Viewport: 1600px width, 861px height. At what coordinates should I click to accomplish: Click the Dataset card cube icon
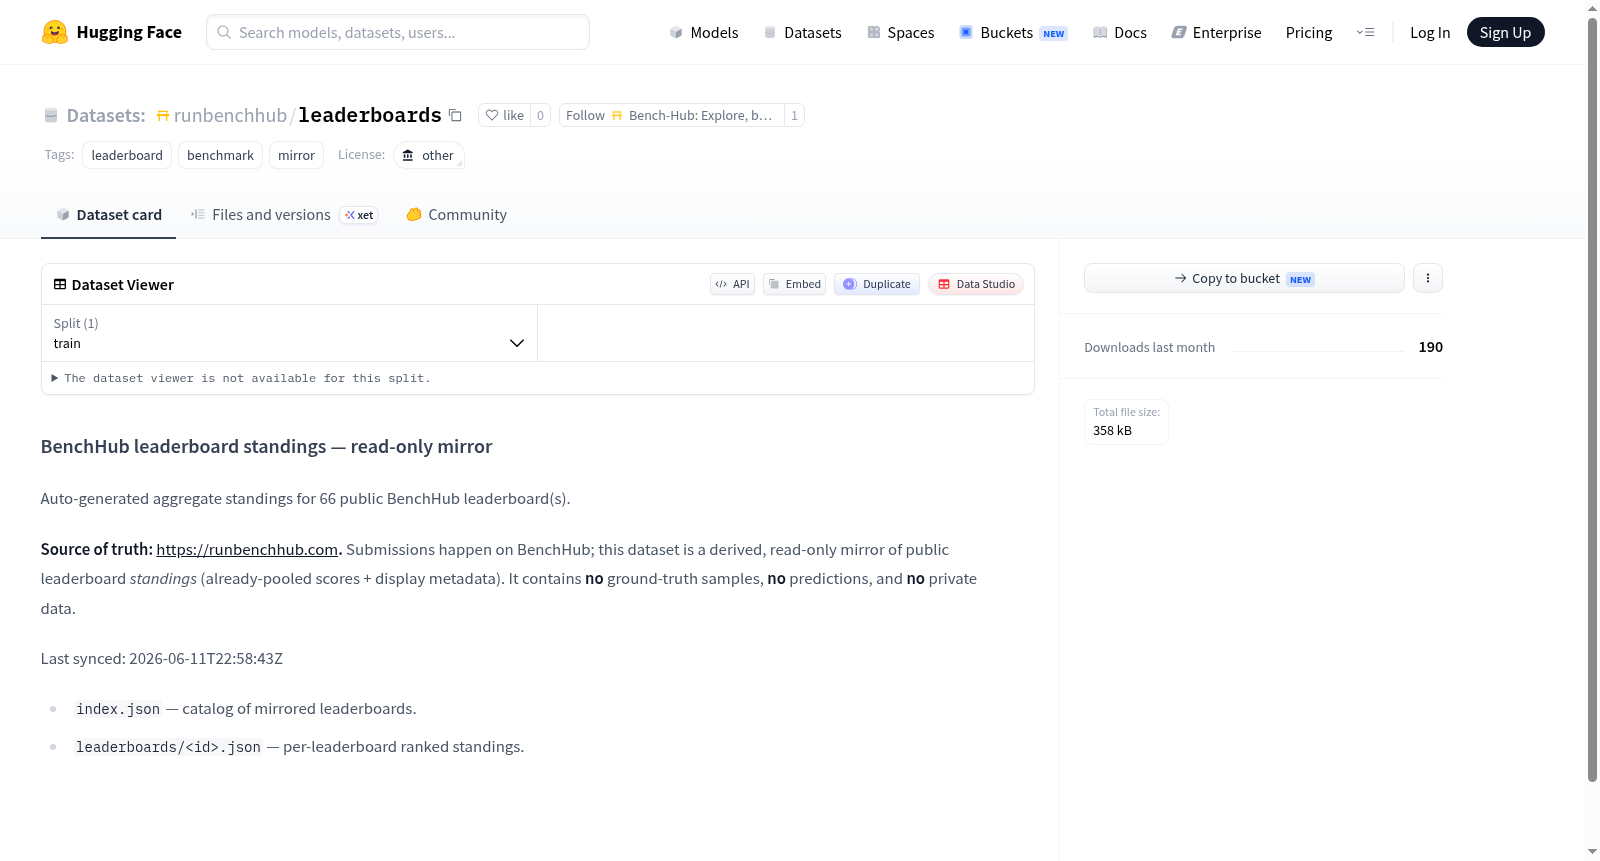63,214
